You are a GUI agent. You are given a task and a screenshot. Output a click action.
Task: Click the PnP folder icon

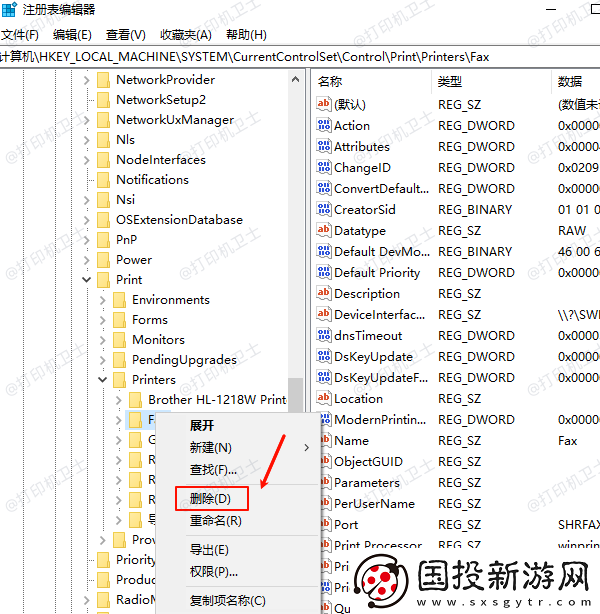coord(103,240)
